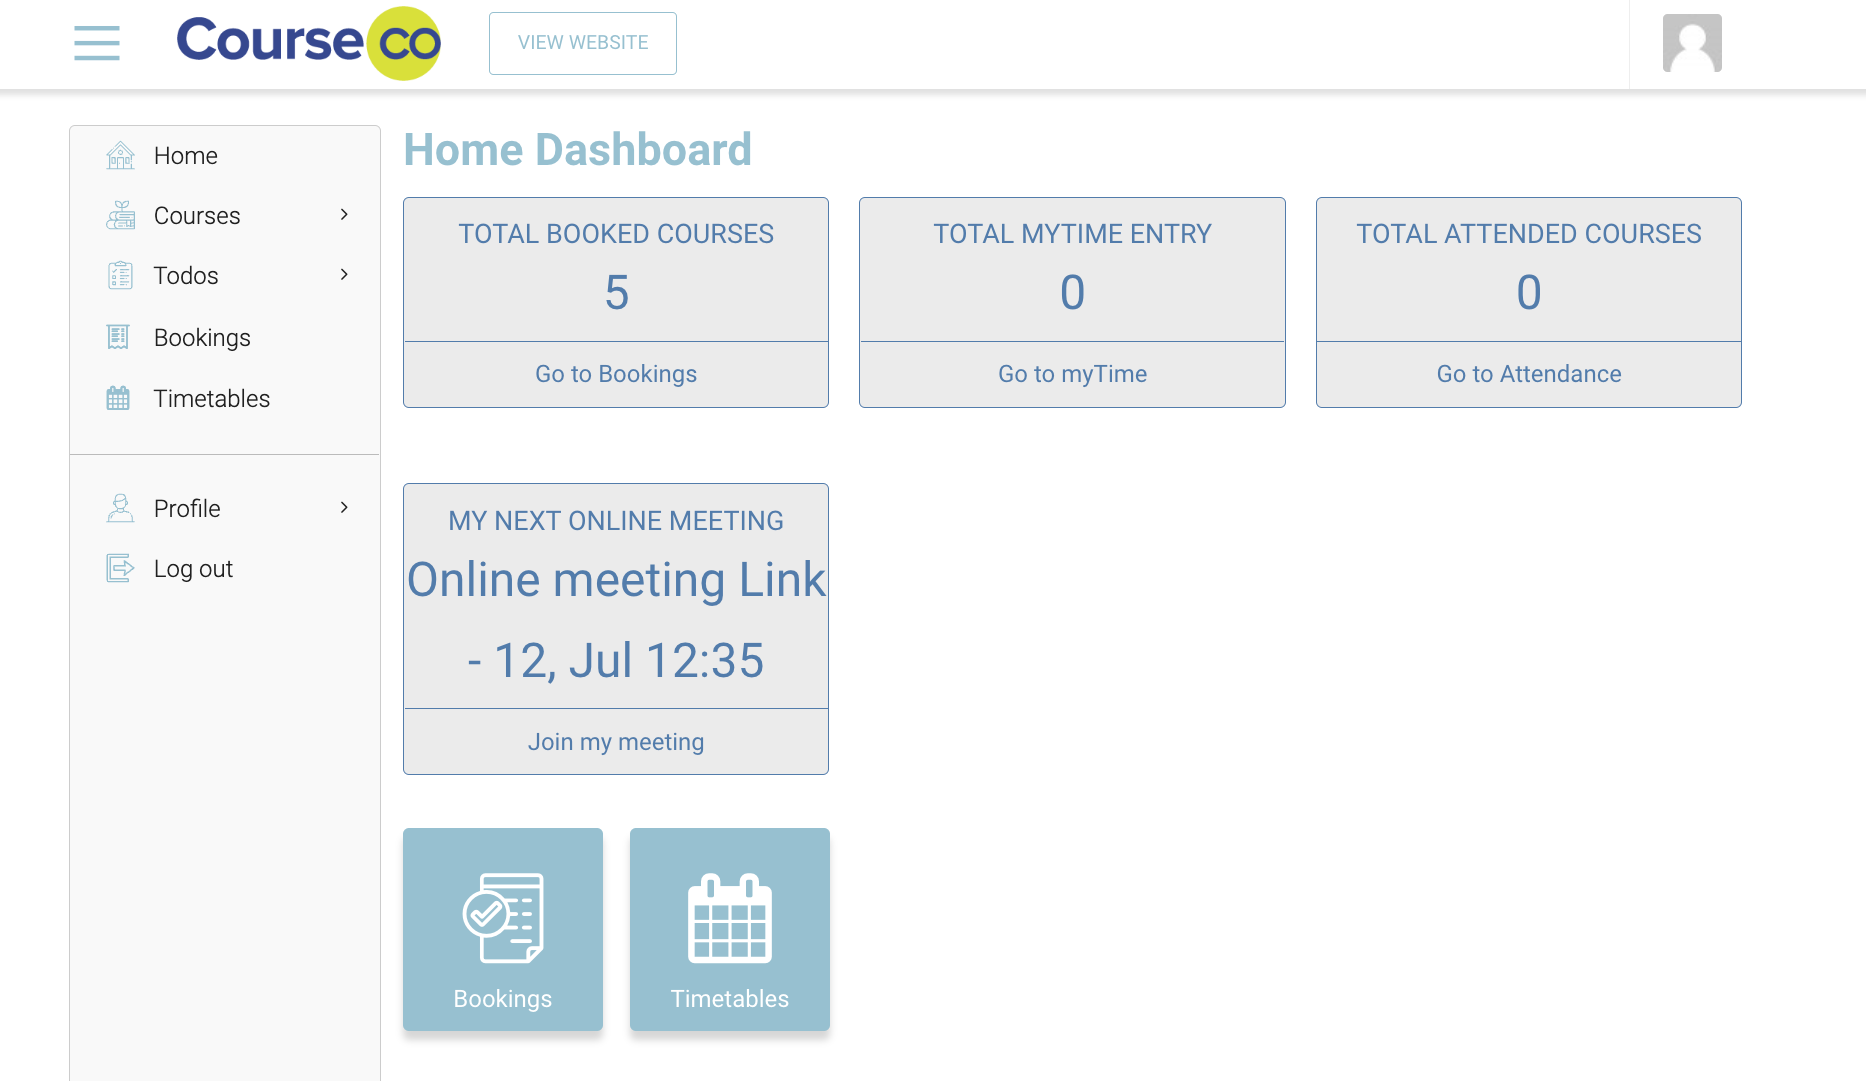Click the Profile person icon in sidebar

[x=120, y=509]
